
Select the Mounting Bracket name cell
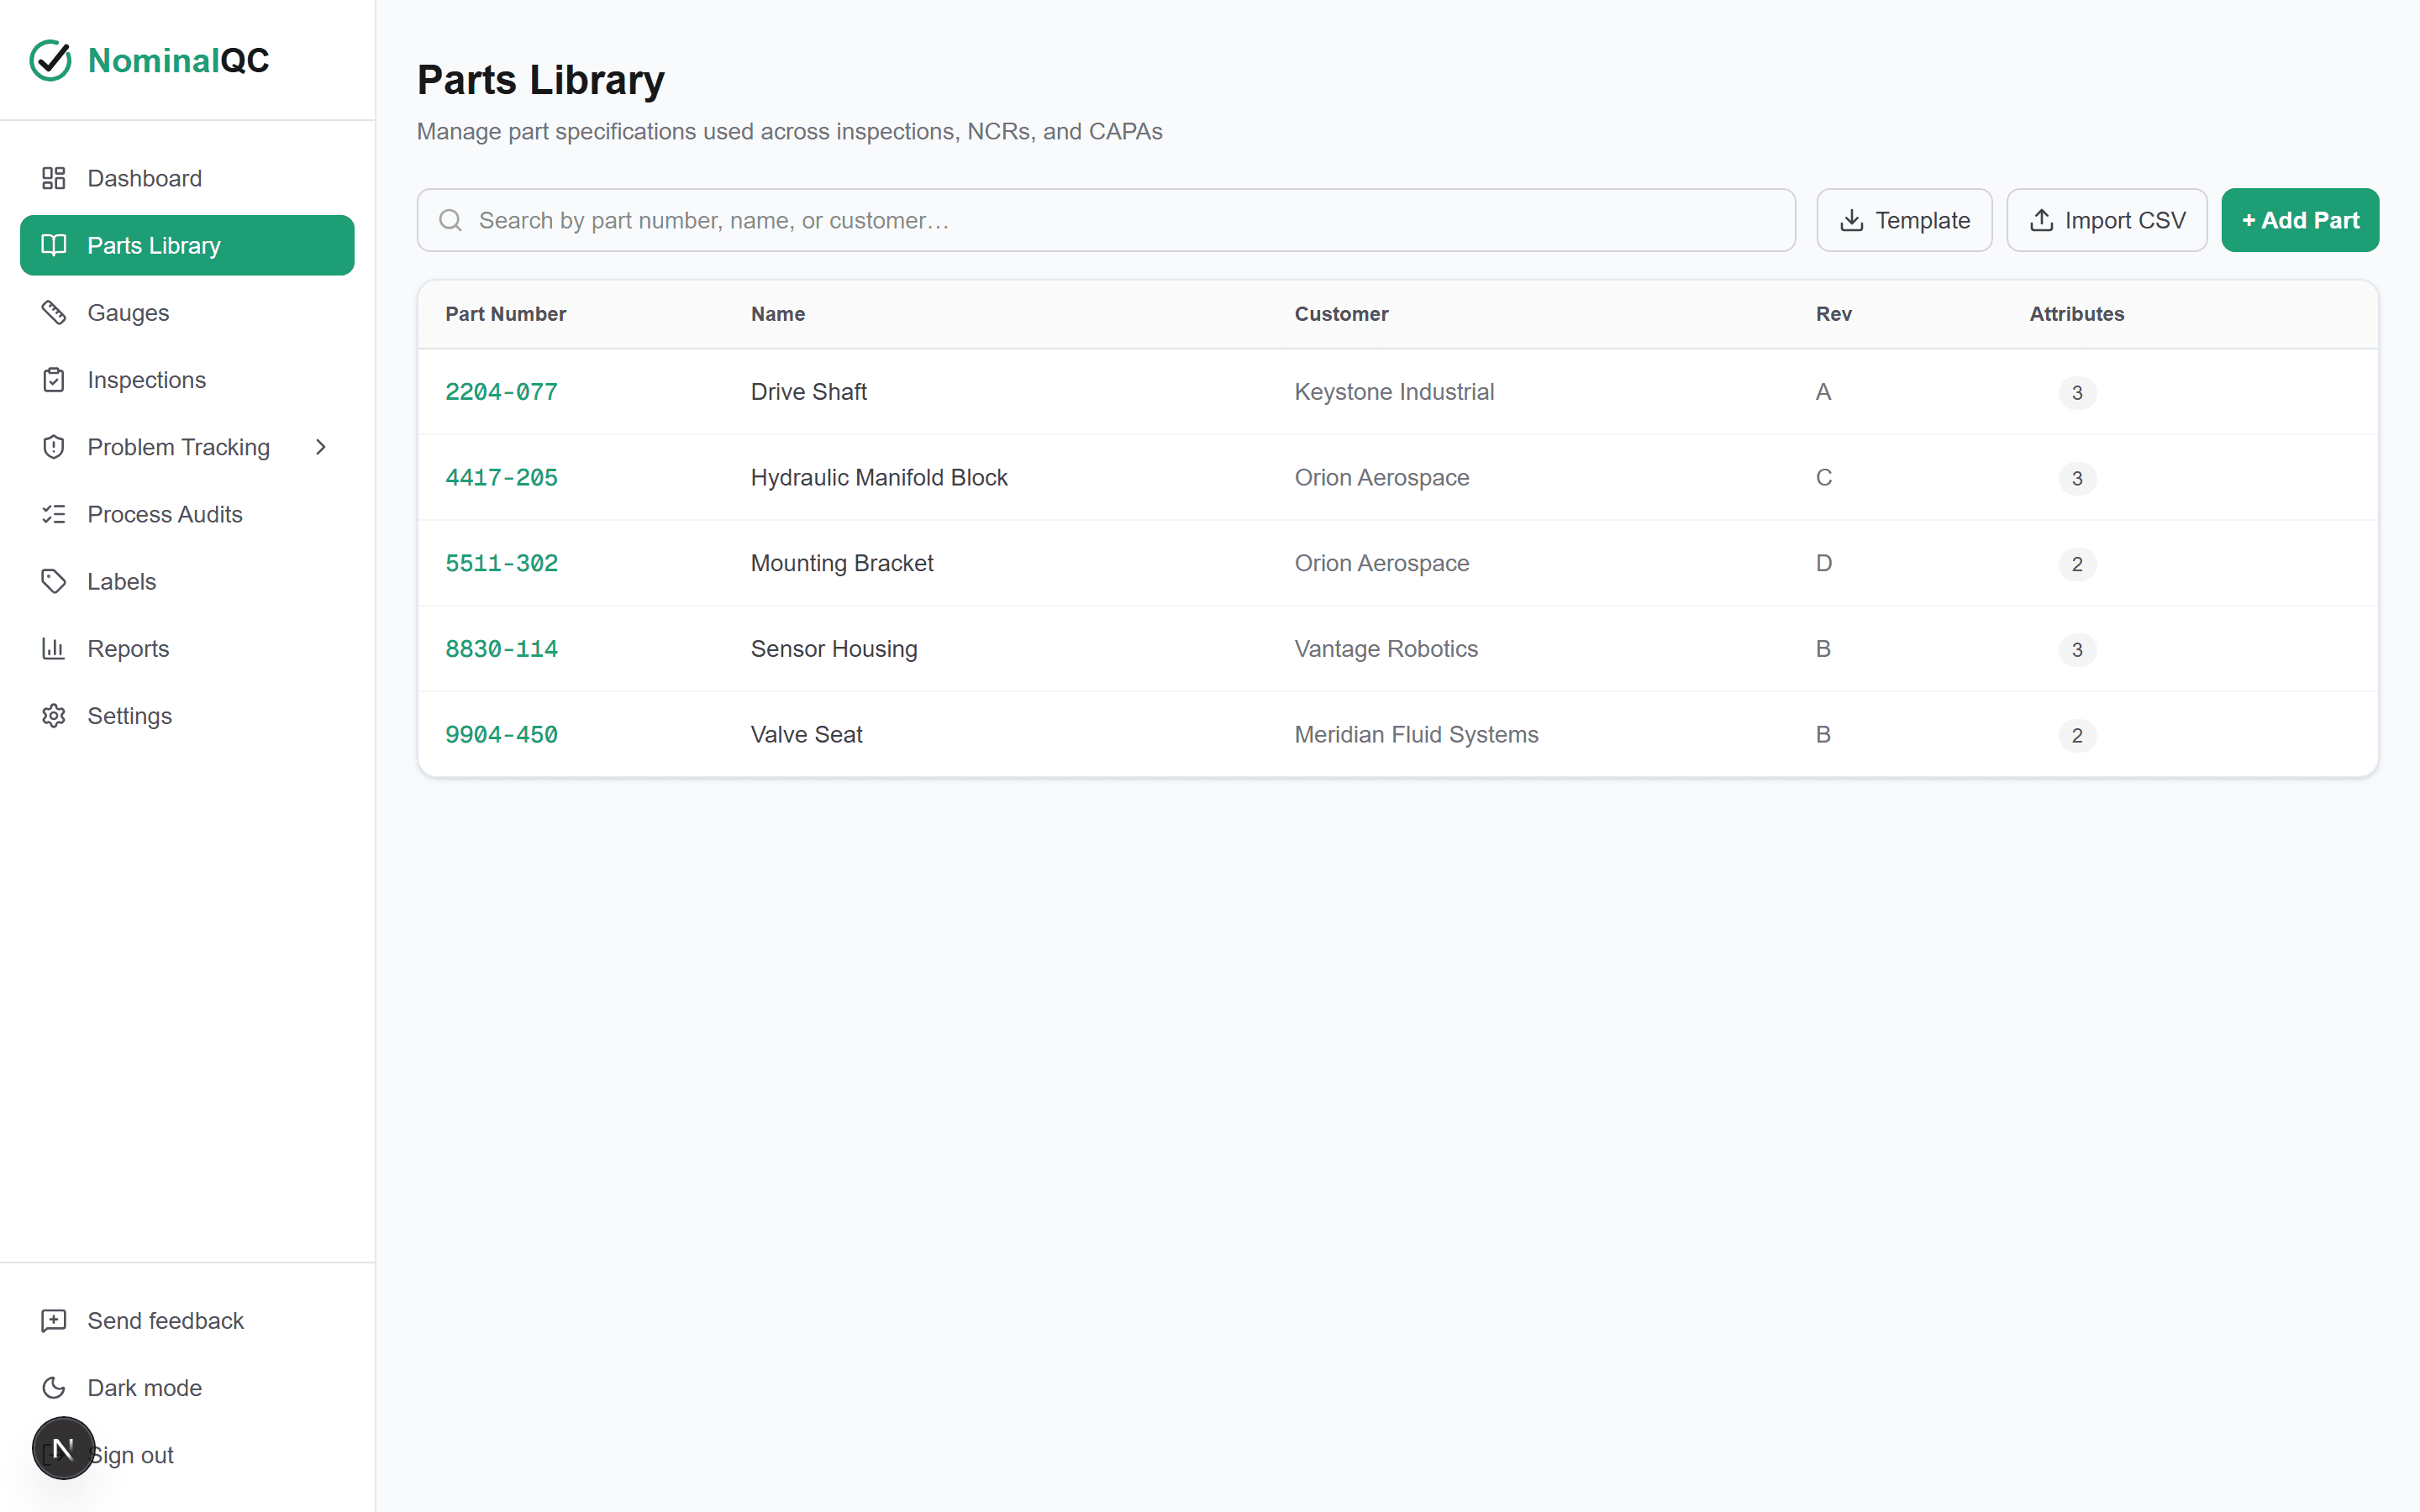tap(842, 563)
